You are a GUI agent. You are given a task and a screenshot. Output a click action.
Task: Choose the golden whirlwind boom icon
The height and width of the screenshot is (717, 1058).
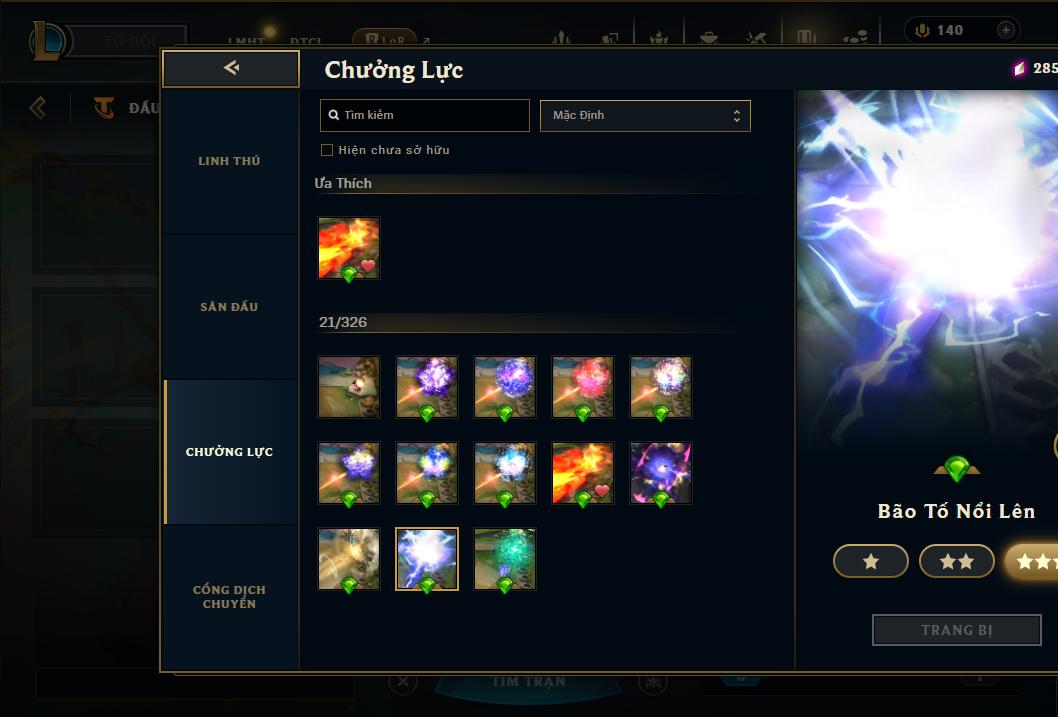tap(349, 558)
